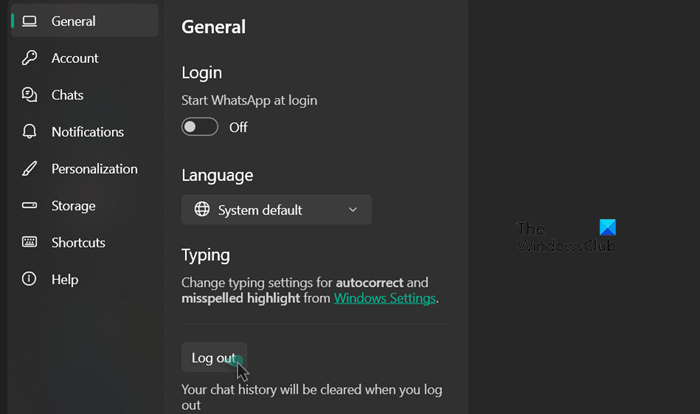The image size is (700, 414).
Task: Click the General laptop icon
Action: point(30,21)
